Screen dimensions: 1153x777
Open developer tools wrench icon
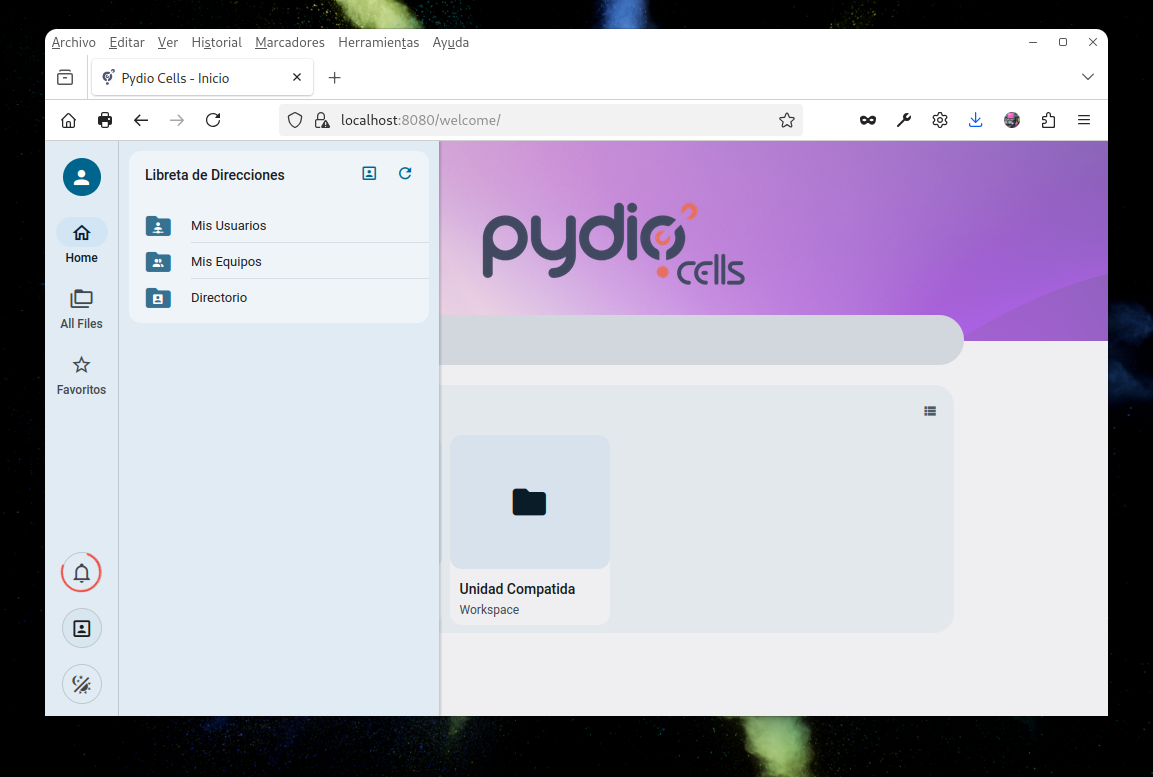point(904,120)
